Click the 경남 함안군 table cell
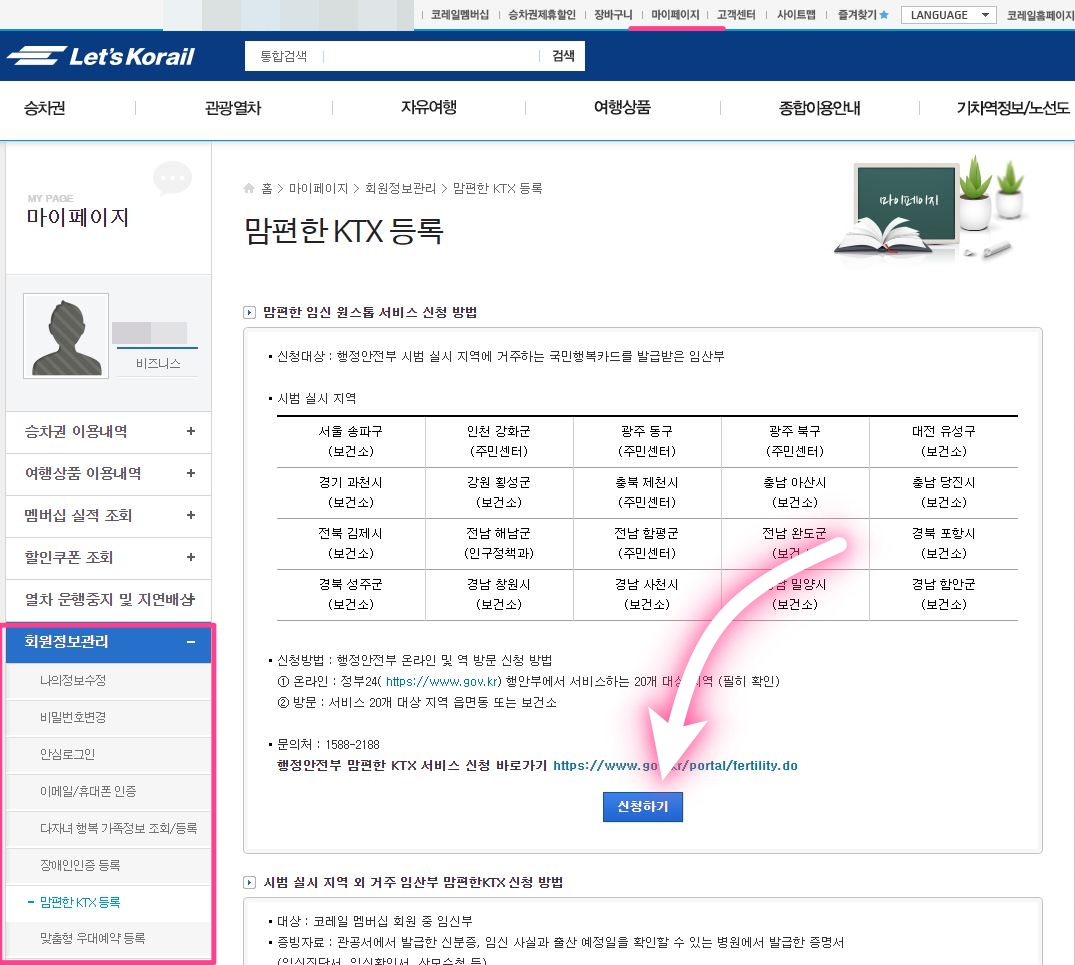This screenshot has width=1075, height=965. point(943,594)
